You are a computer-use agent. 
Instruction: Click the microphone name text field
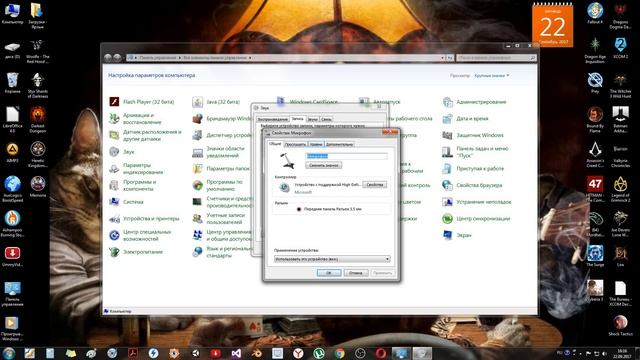click(346, 156)
